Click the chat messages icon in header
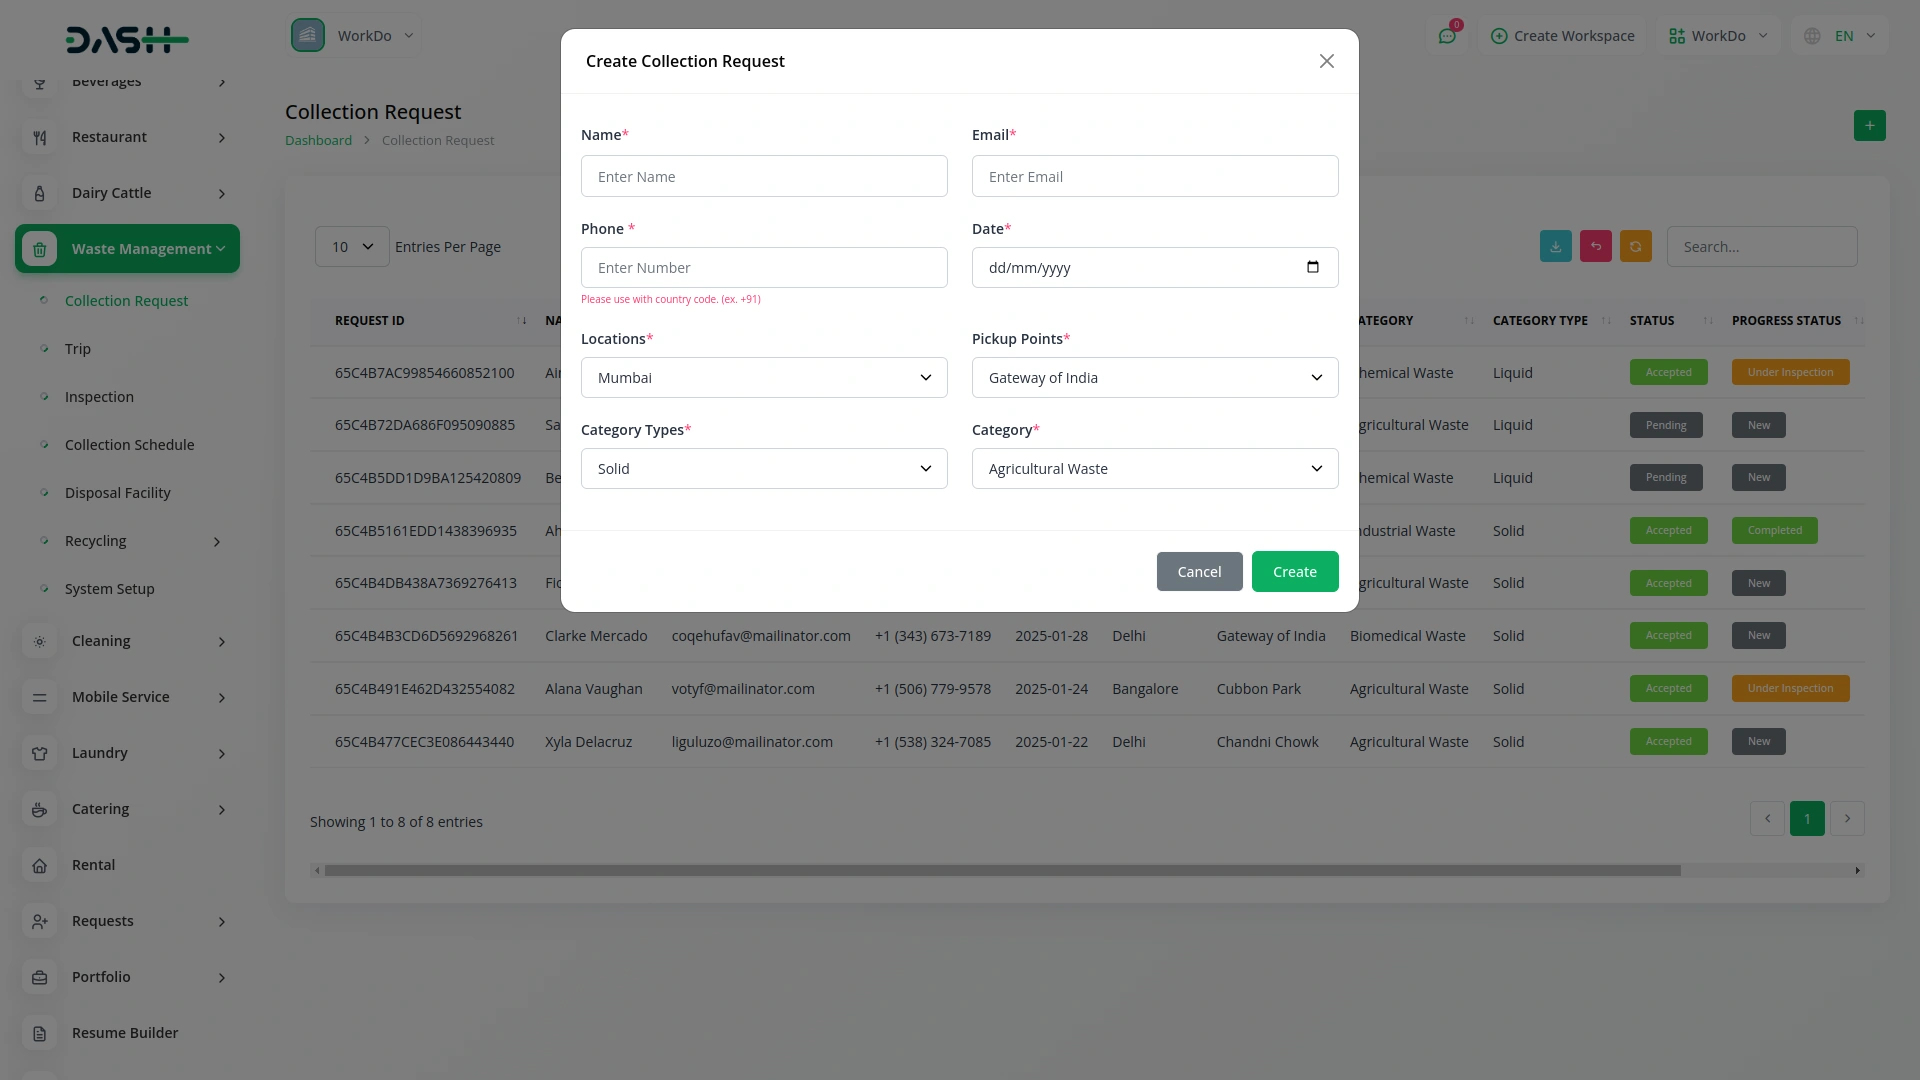 tap(1446, 36)
